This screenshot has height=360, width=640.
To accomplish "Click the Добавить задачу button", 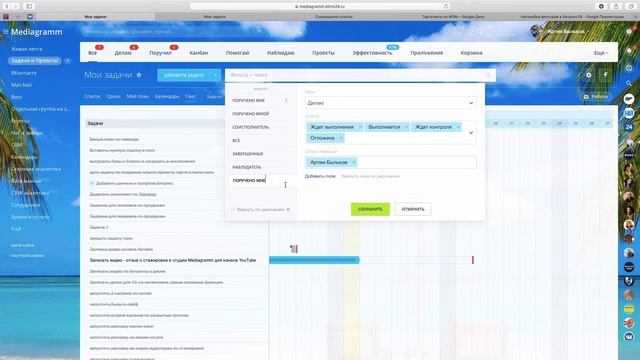I will coord(184,75).
